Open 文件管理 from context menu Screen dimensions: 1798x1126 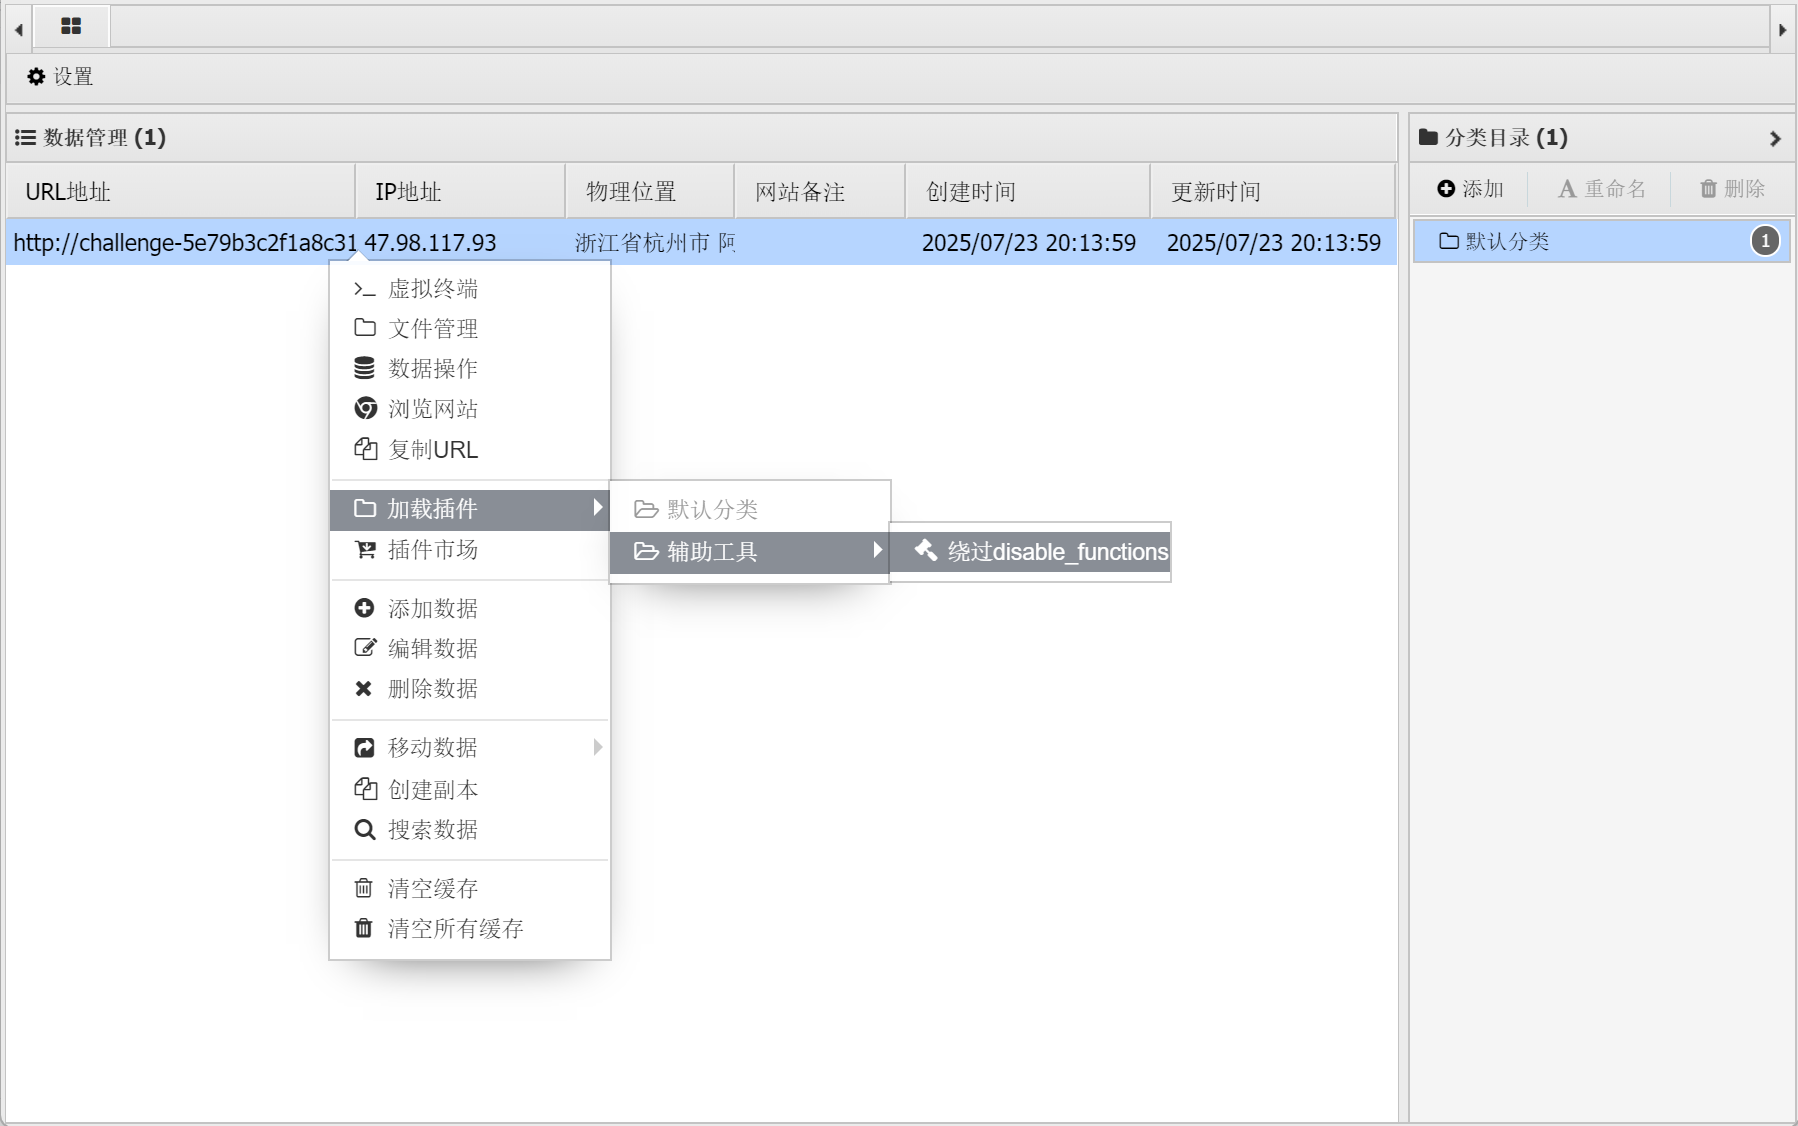pyautogui.click(x=470, y=329)
